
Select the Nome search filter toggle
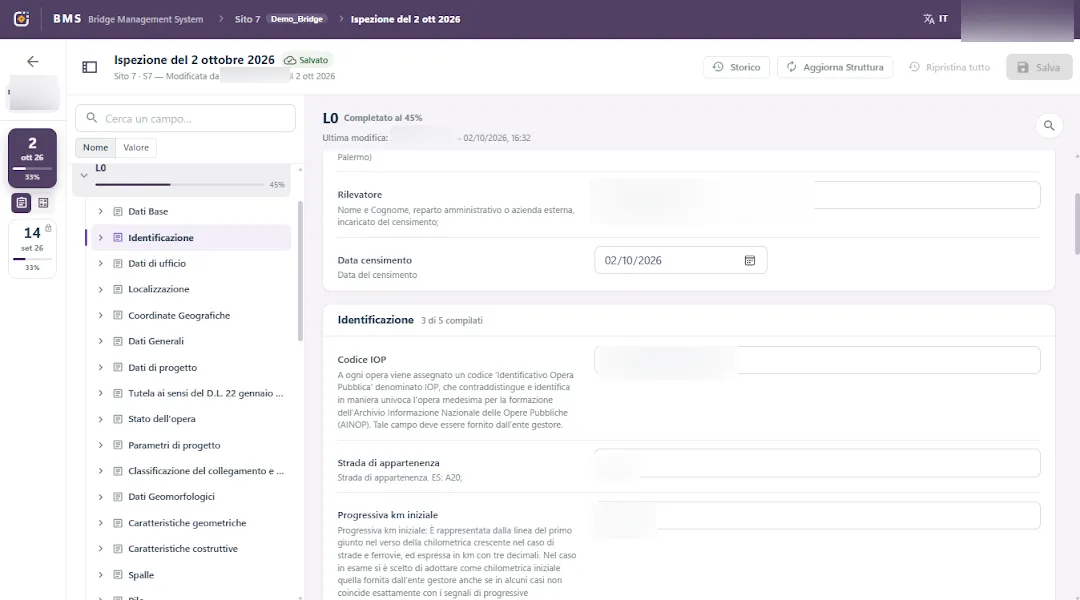95,147
